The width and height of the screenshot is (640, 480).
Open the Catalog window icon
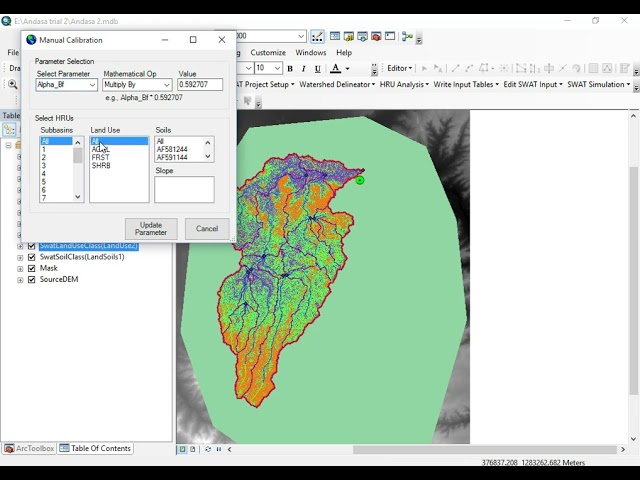[x=349, y=36]
